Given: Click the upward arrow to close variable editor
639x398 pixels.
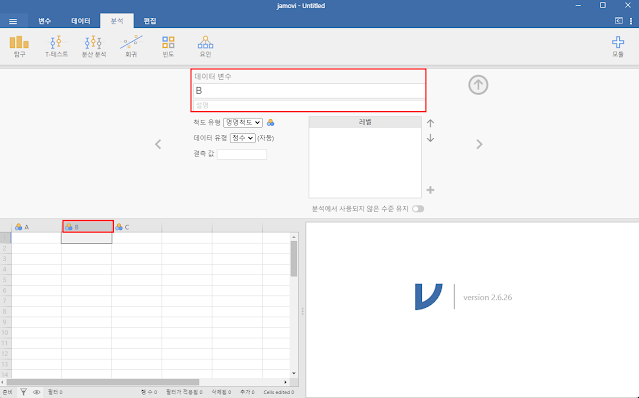Looking at the screenshot, I should 478,85.
